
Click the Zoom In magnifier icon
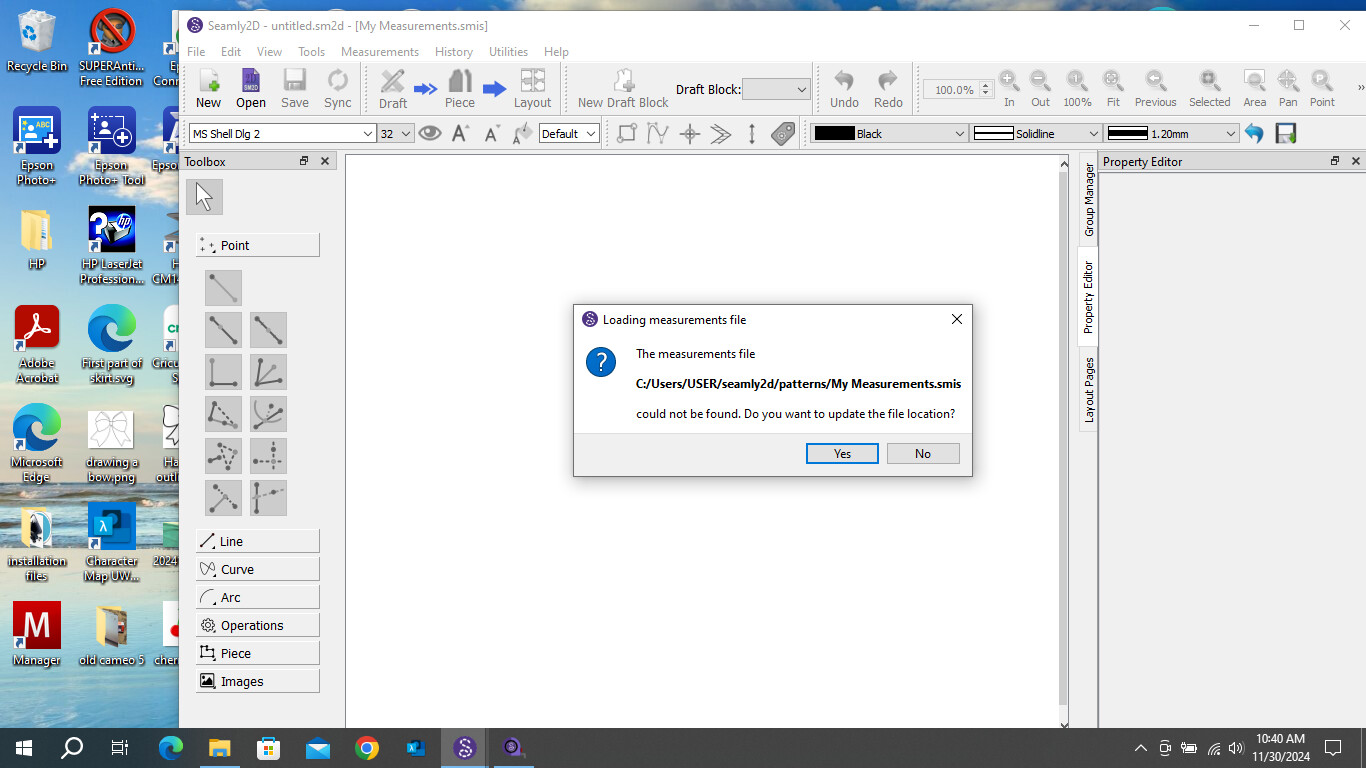[1009, 89]
